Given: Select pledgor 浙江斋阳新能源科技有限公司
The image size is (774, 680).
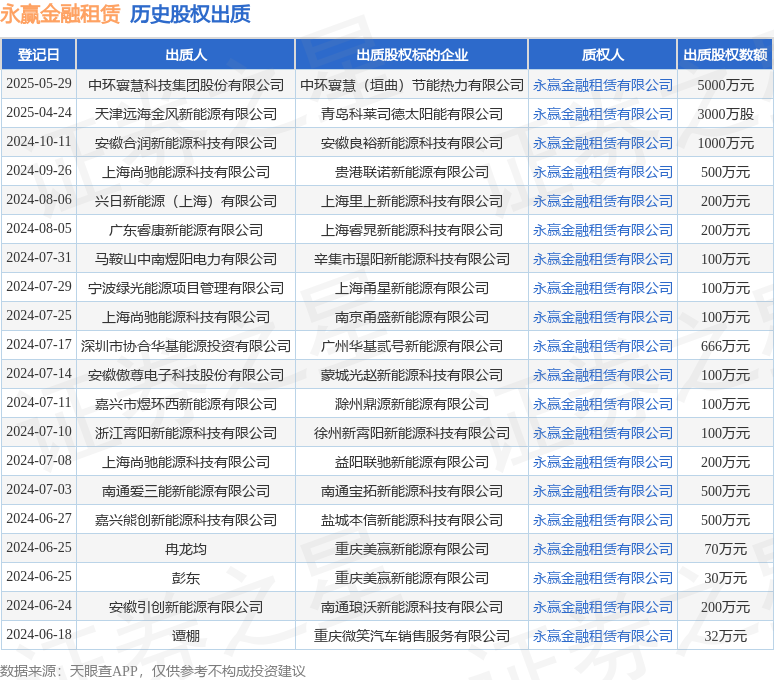Looking at the screenshot, I should pyautogui.click(x=186, y=433).
